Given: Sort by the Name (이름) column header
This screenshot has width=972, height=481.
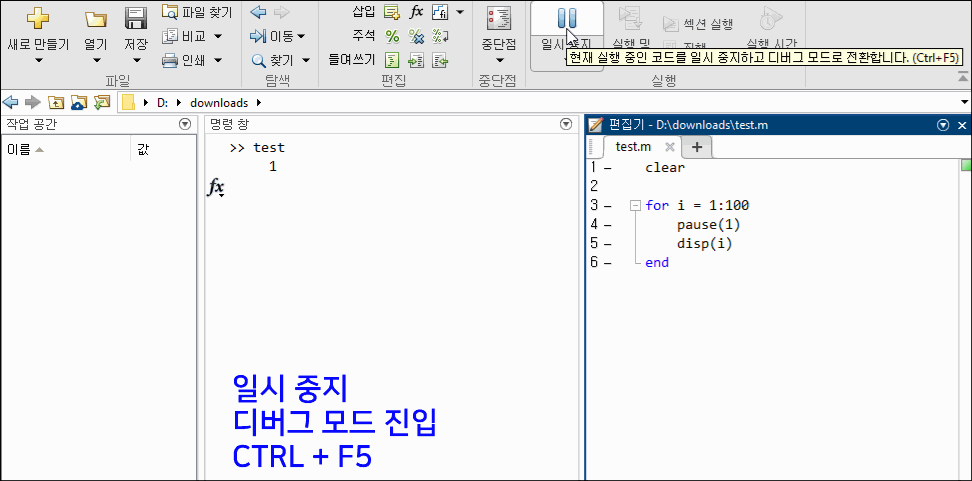Looking at the screenshot, I should [x=66, y=149].
